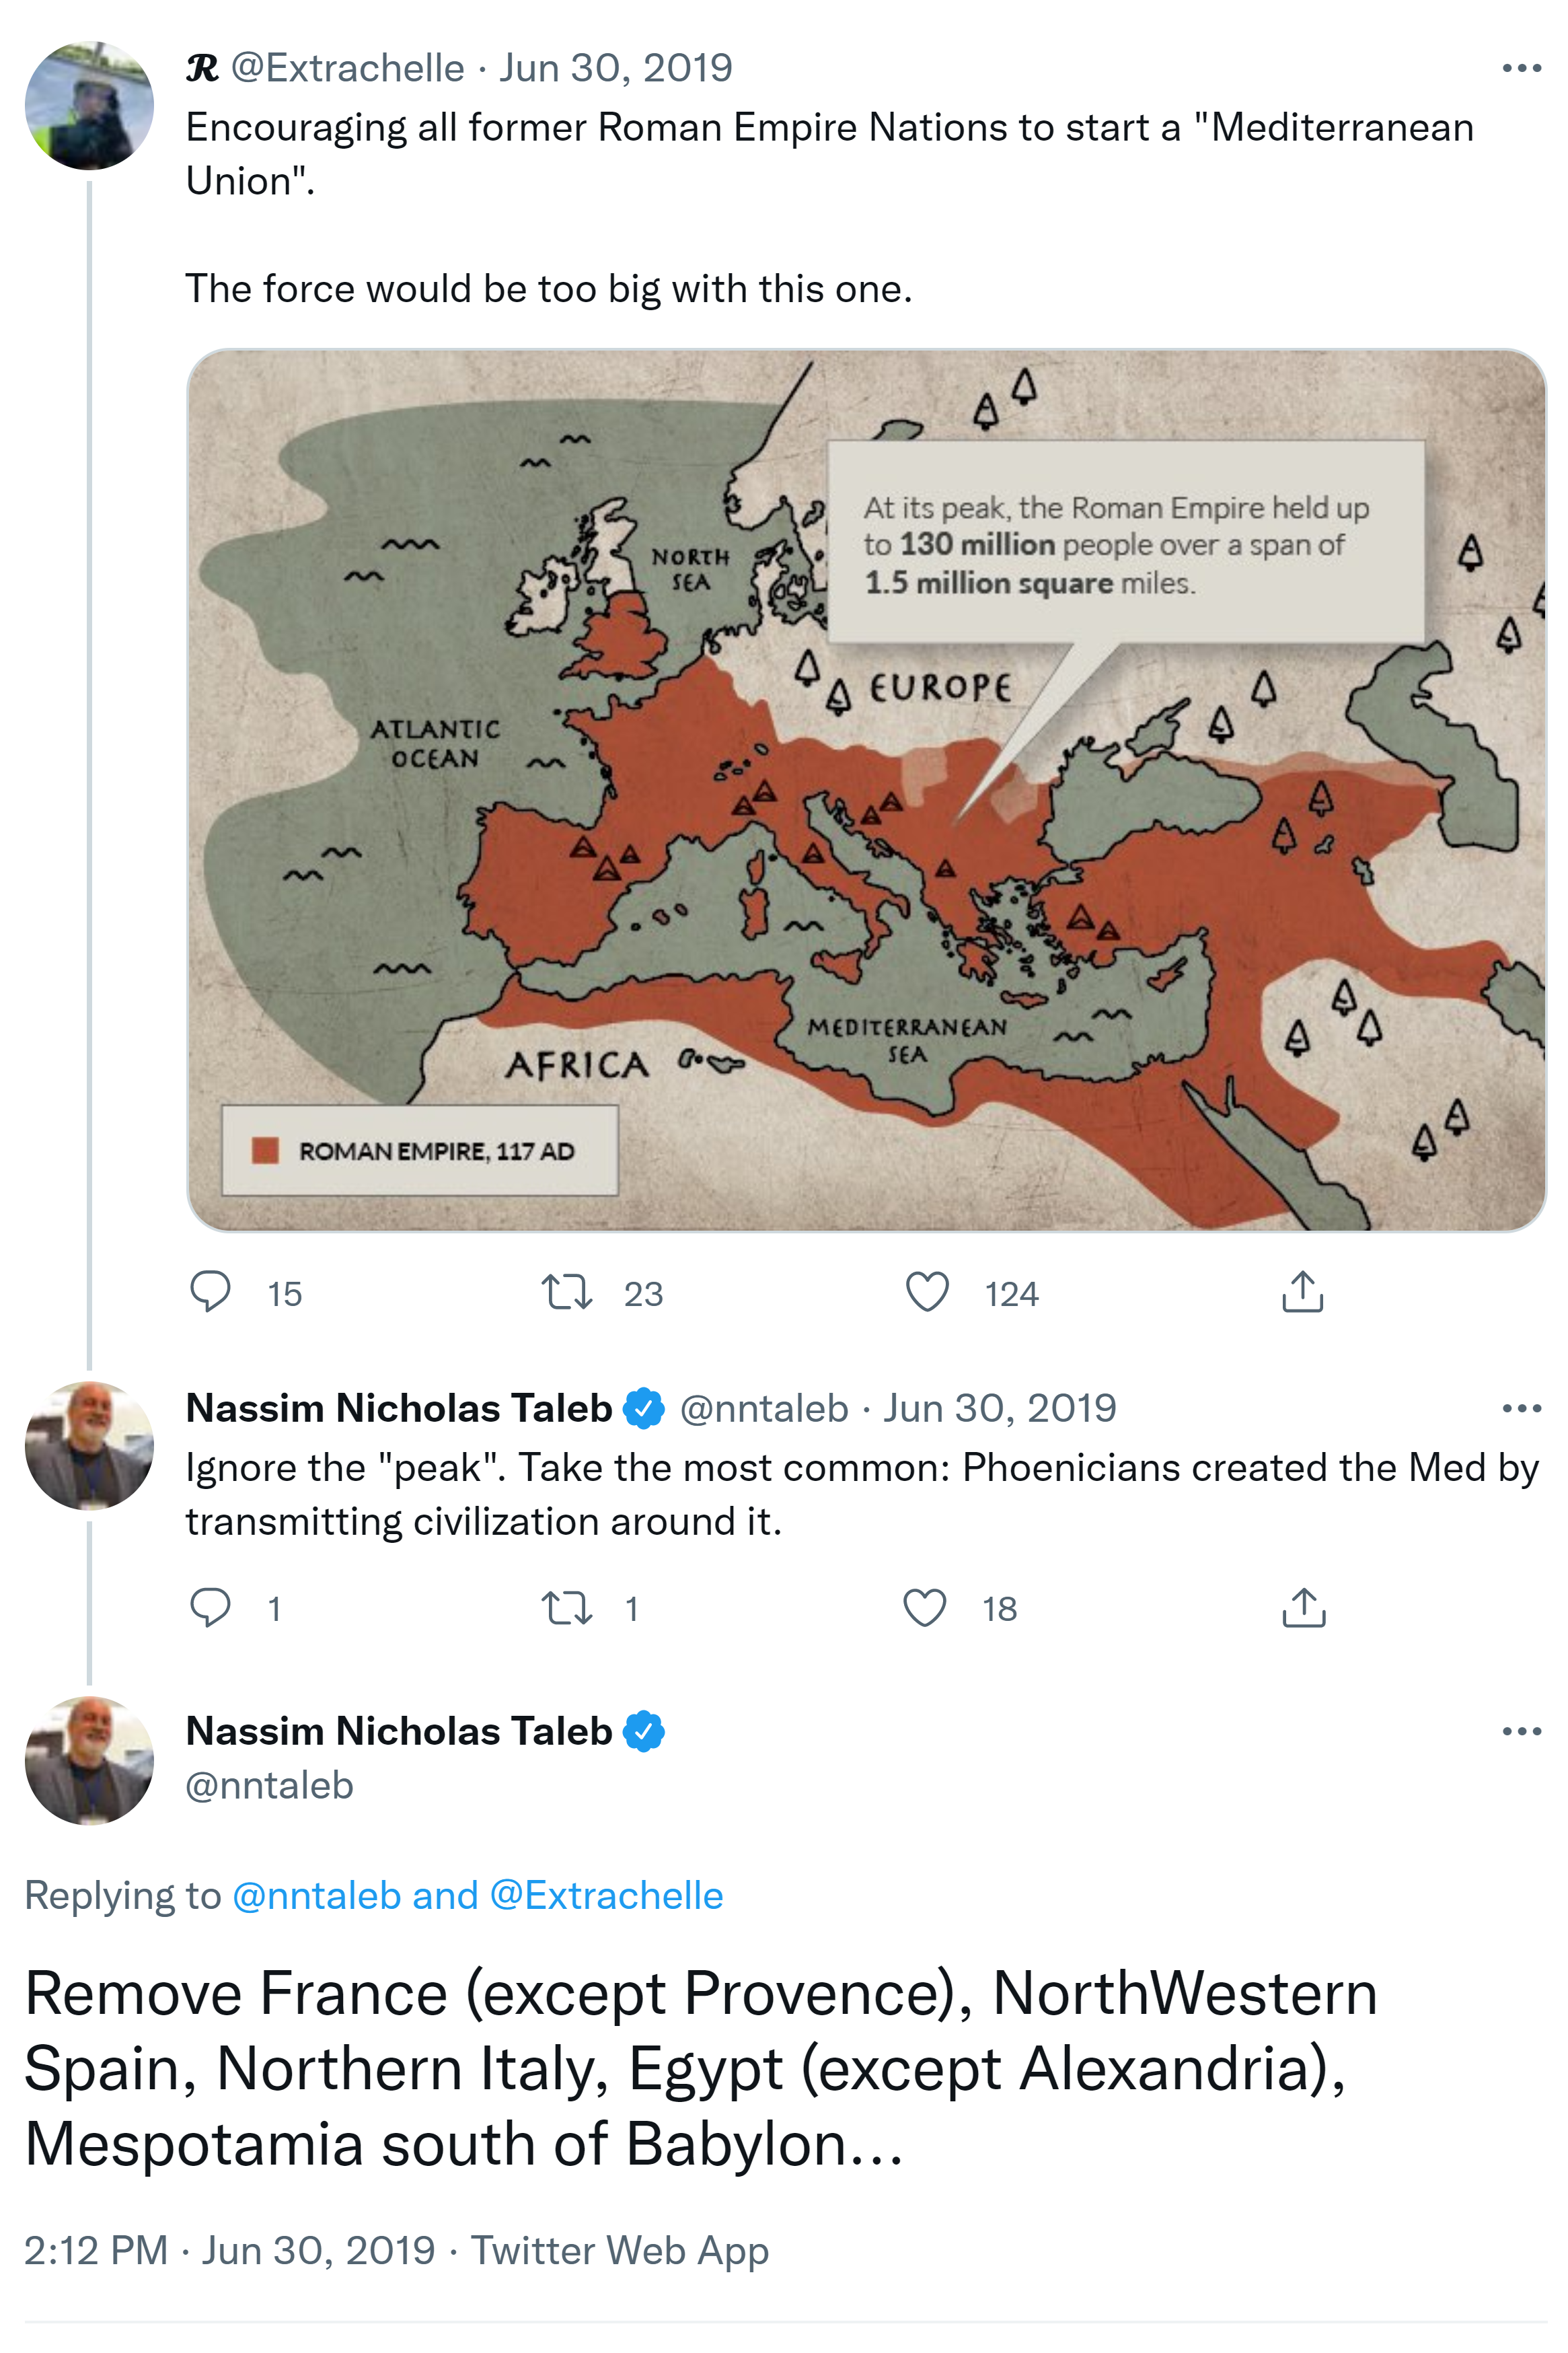Click the Twitter Web App source label

[x=619, y=2250]
